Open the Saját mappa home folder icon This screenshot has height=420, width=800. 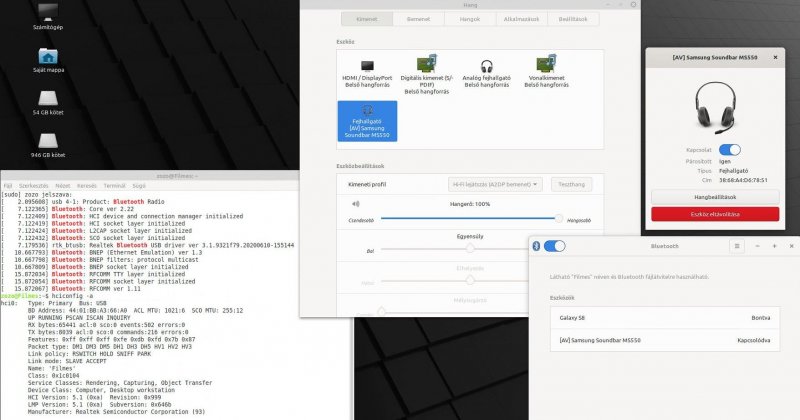pyautogui.click(x=48, y=60)
